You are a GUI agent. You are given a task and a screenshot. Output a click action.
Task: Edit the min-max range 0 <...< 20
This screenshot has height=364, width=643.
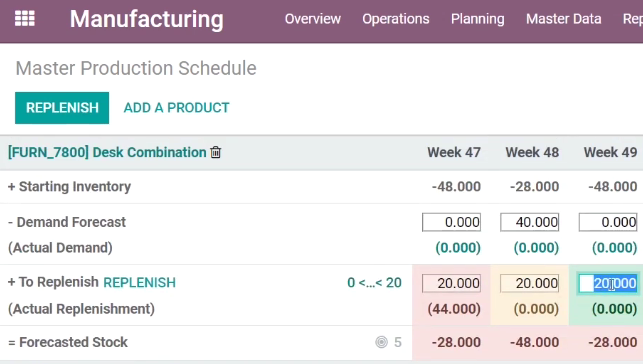pyautogui.click(x=374, y=282)
